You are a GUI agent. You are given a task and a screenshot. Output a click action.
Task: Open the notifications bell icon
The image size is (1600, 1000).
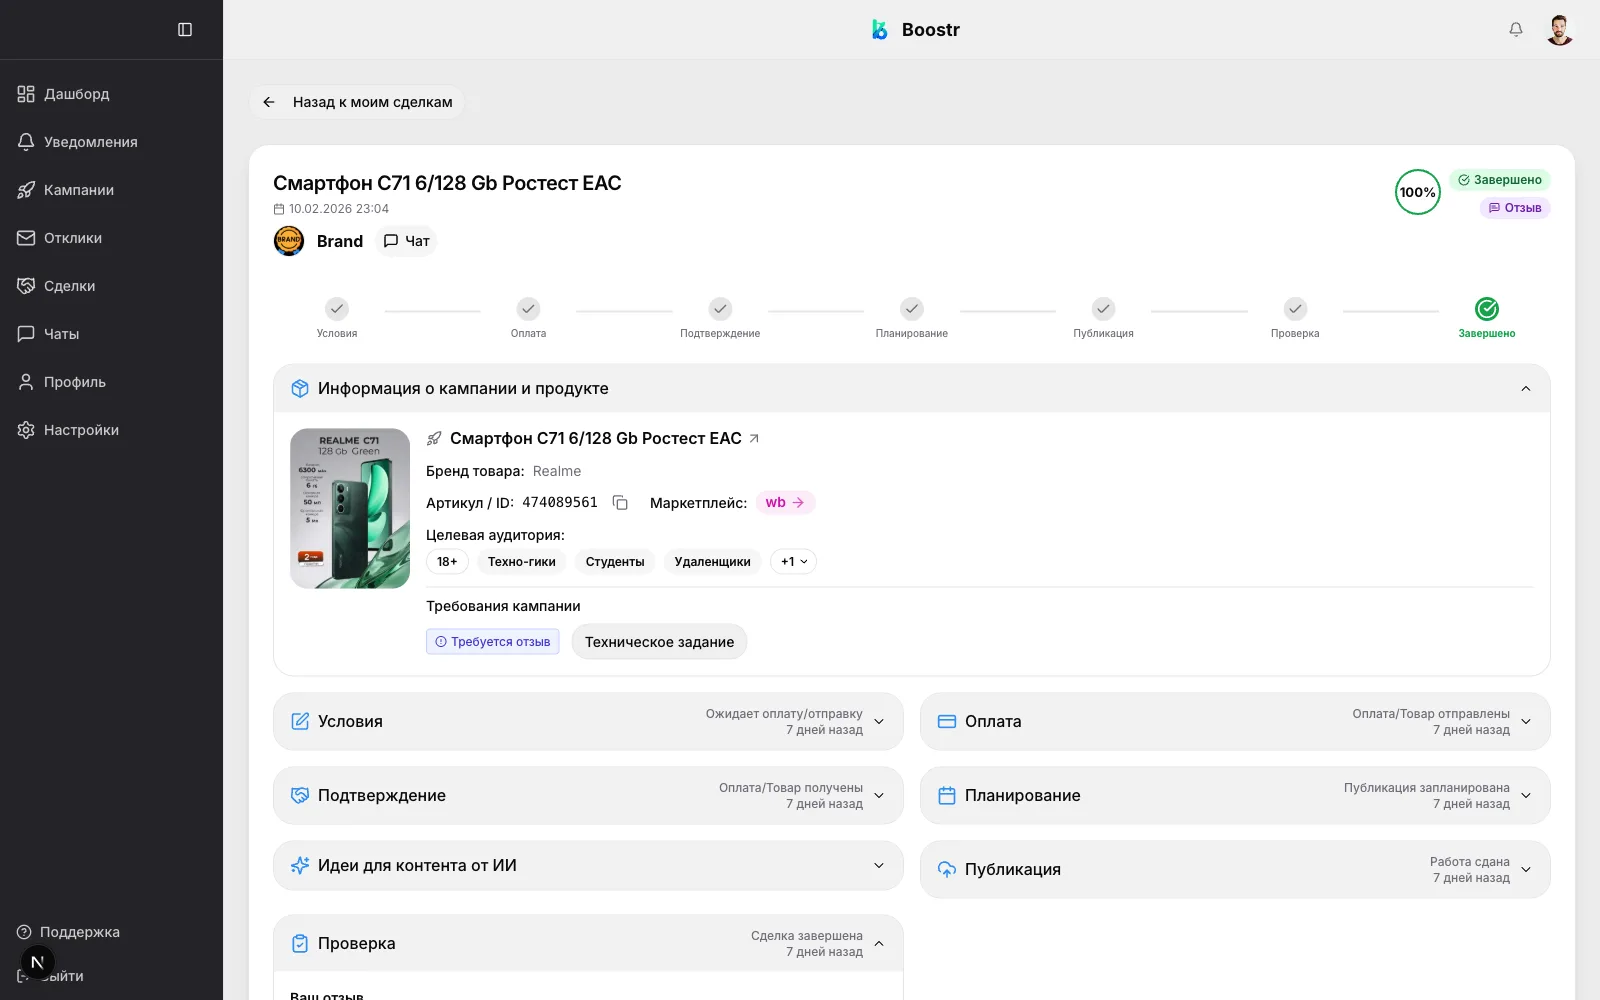[x=1516, y=30]
